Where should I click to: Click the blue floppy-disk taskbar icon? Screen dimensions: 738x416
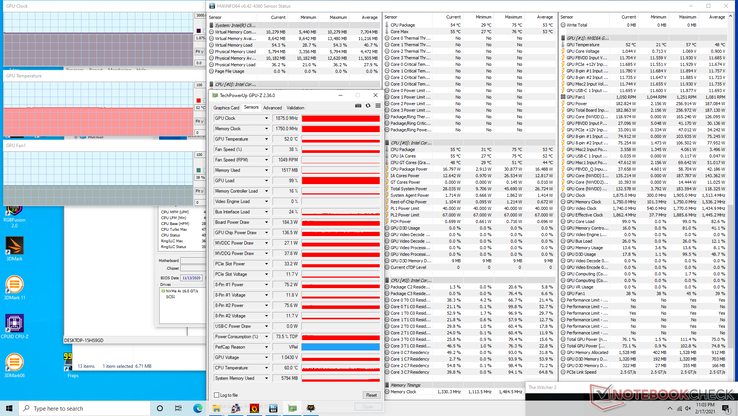(x=273, y=408)
